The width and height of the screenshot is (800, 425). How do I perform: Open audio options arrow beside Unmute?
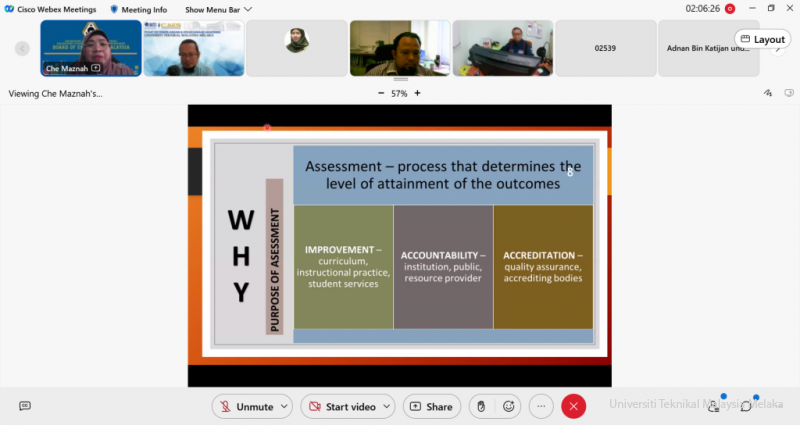click(x=285, y=407)
